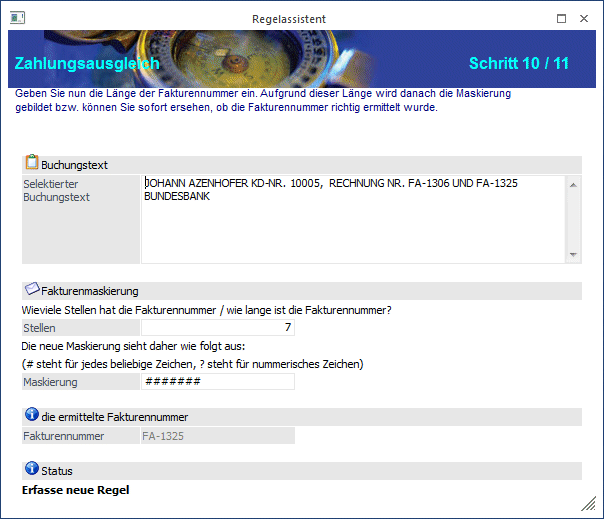
Task: Maximize the Regelassistent window
Action: pyautogui.click(x=561, y=17)
